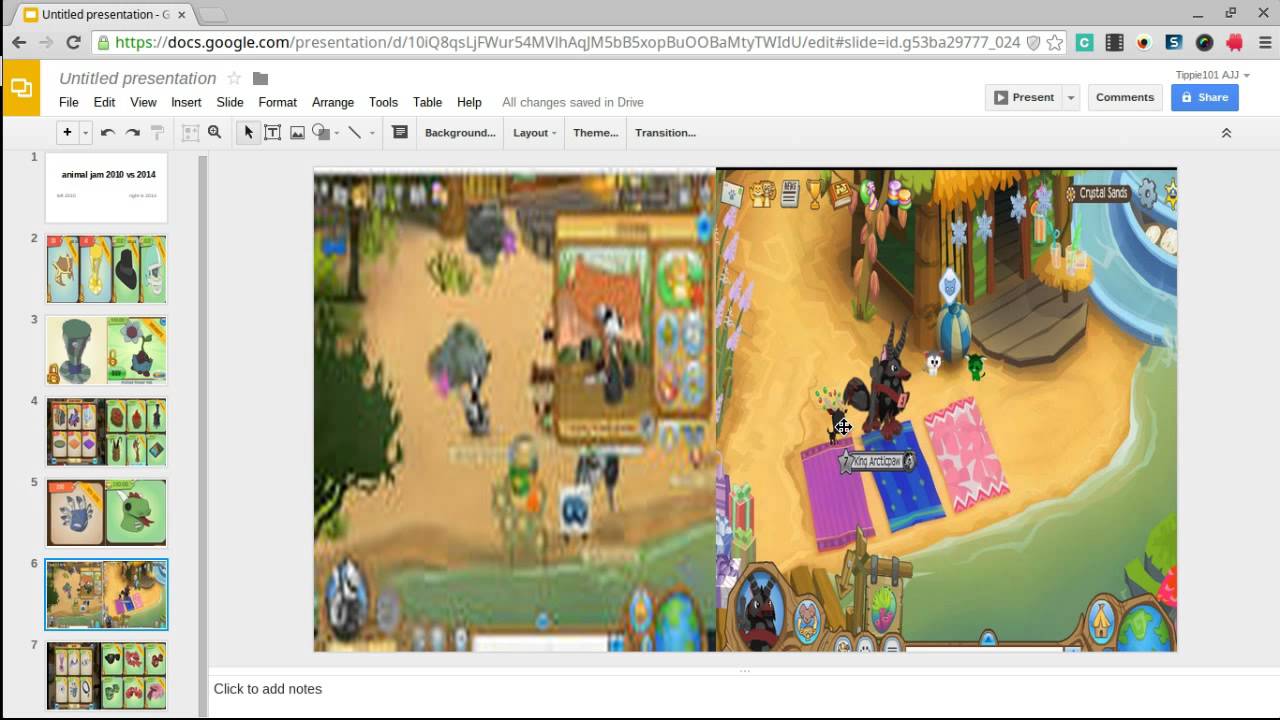The height and width of the screenshot is (720, 1280).
Task: Click the browser reload icon
Action: [73, 42]
